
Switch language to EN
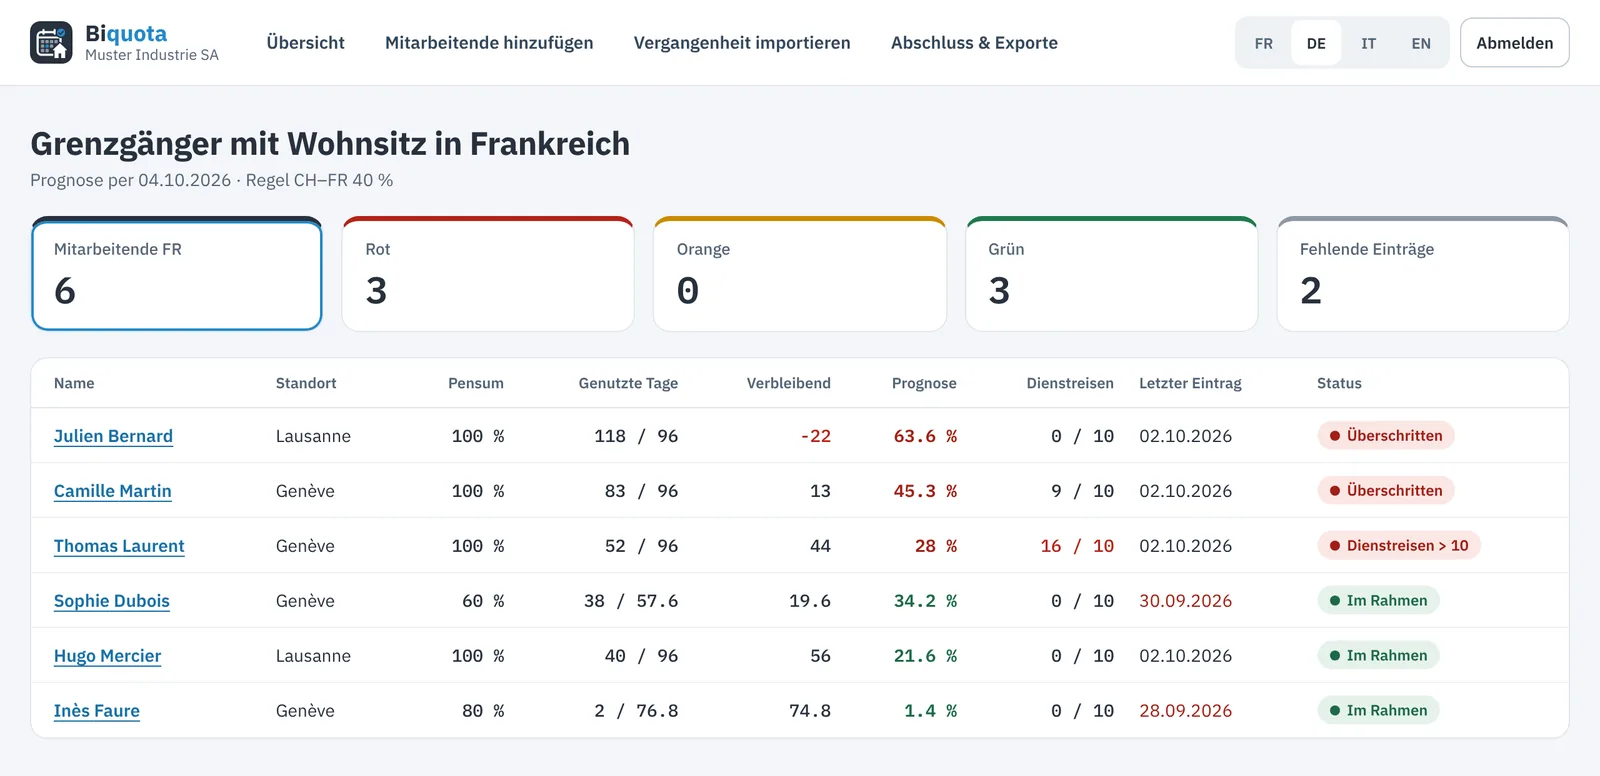click(x=1421, y=43)
